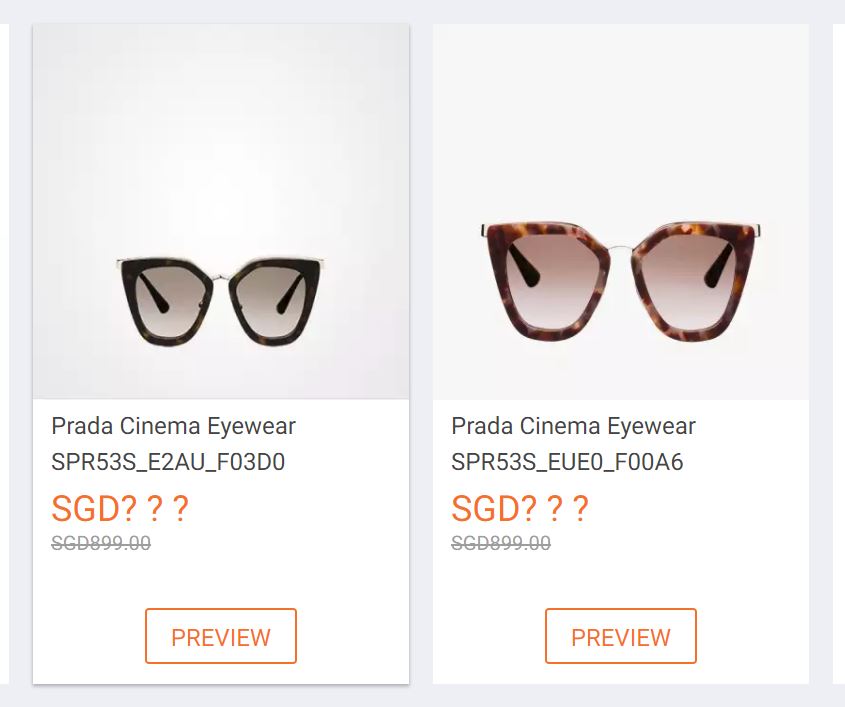Click the orange SGD price under SPR53S_EUE0_F00A6
Screen dimensions: 845x707
click(x=520, y=509)
